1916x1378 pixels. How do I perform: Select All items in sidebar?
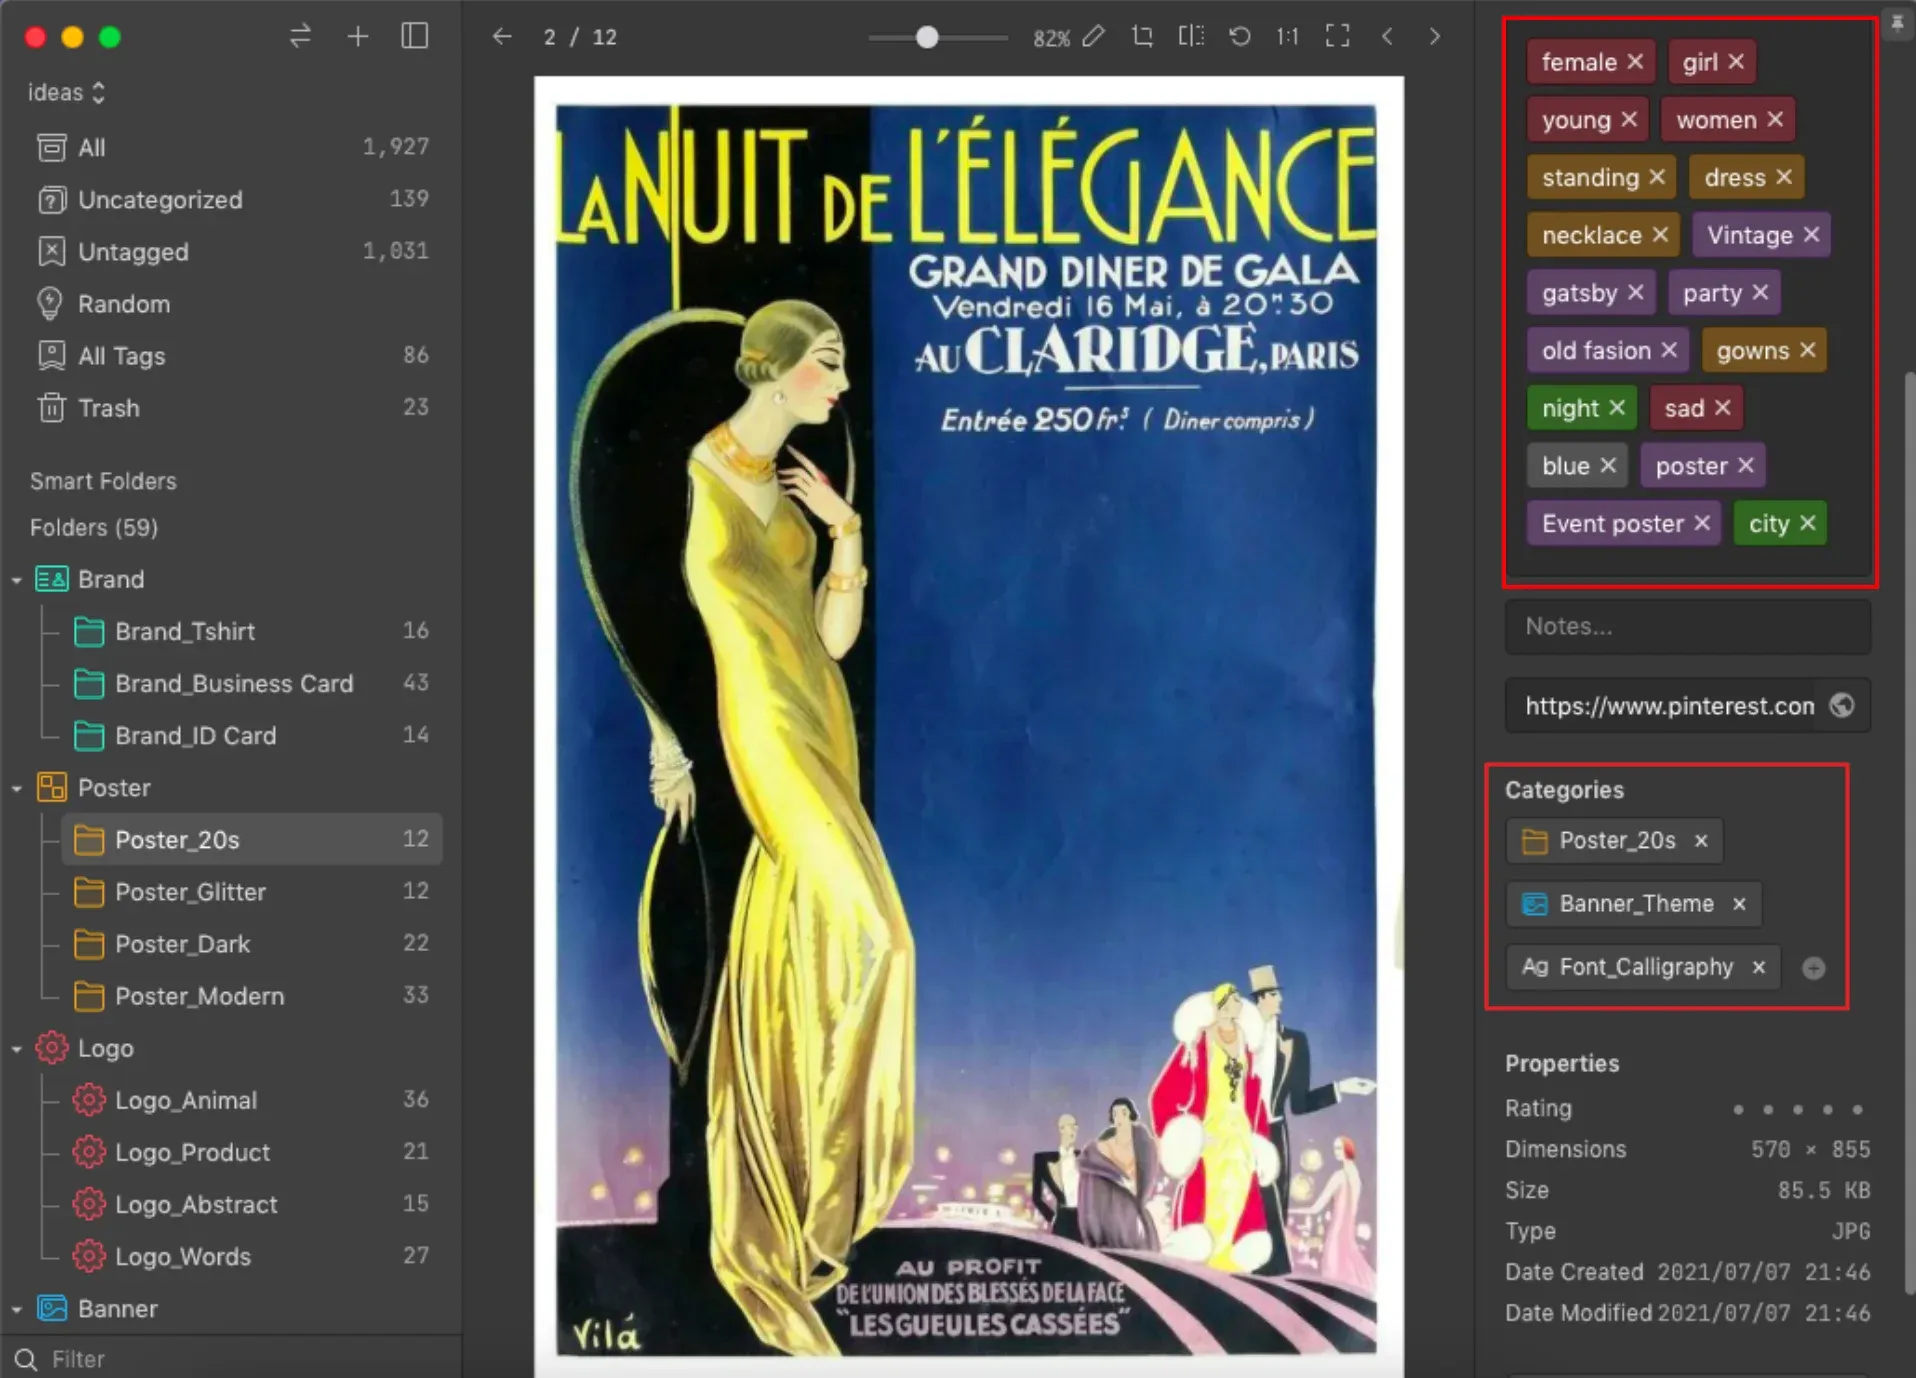tap(232, 147)
